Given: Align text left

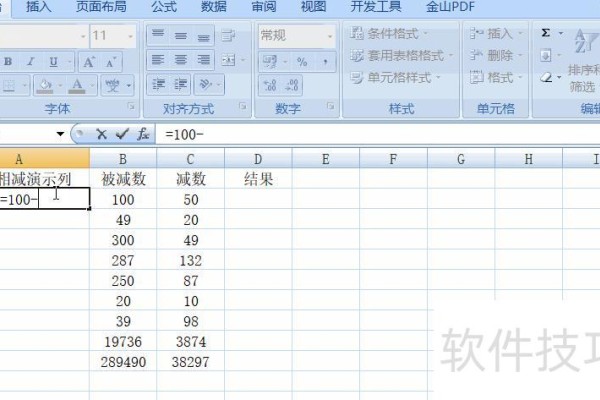Looking at the screenshot, I should pos(158,60).
